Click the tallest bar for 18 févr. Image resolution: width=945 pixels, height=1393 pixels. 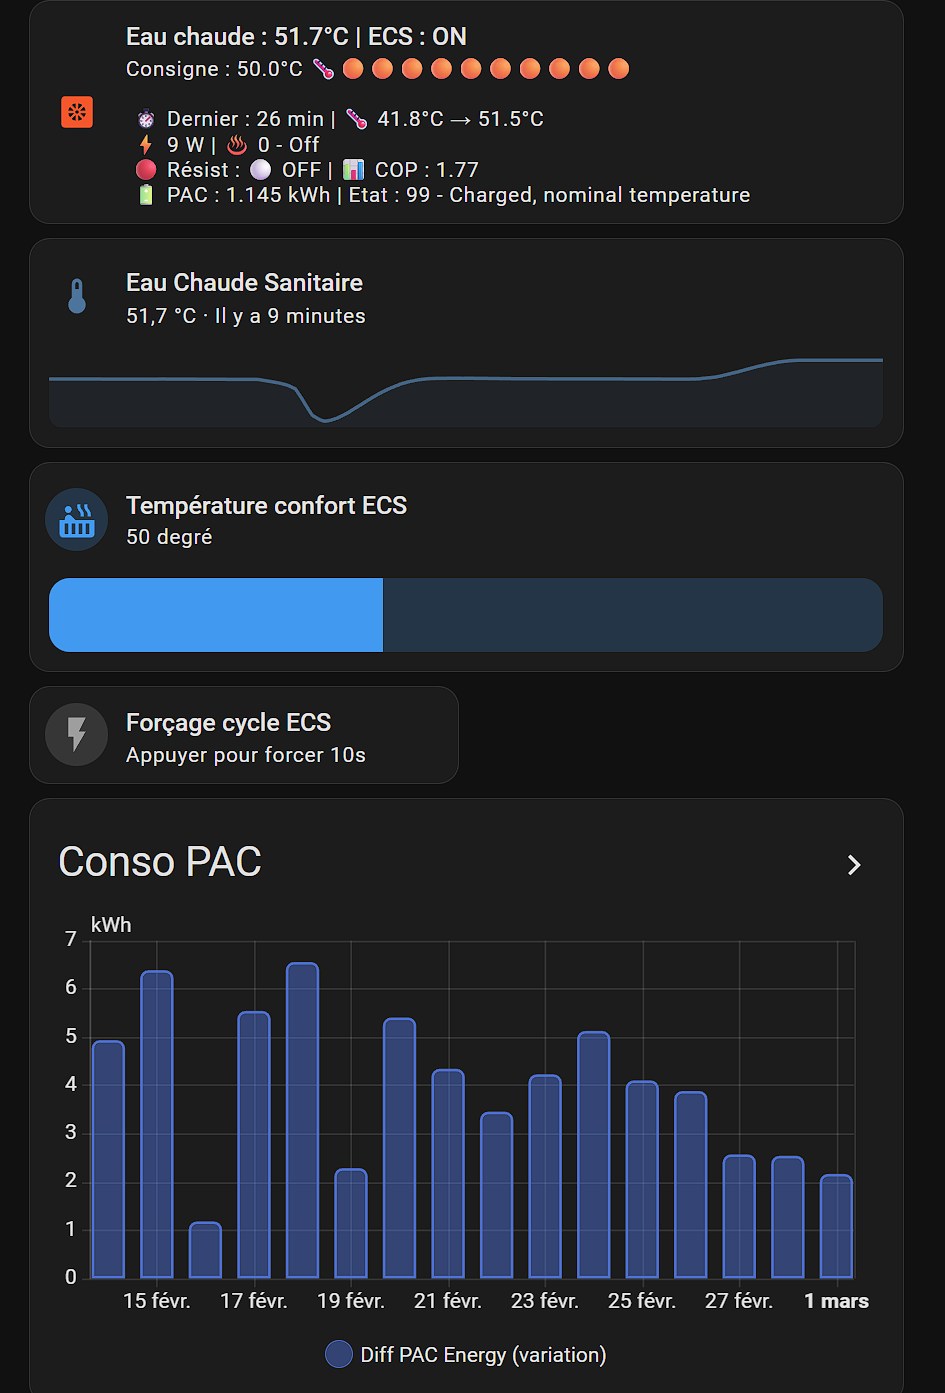click(x=303, y=1120)
